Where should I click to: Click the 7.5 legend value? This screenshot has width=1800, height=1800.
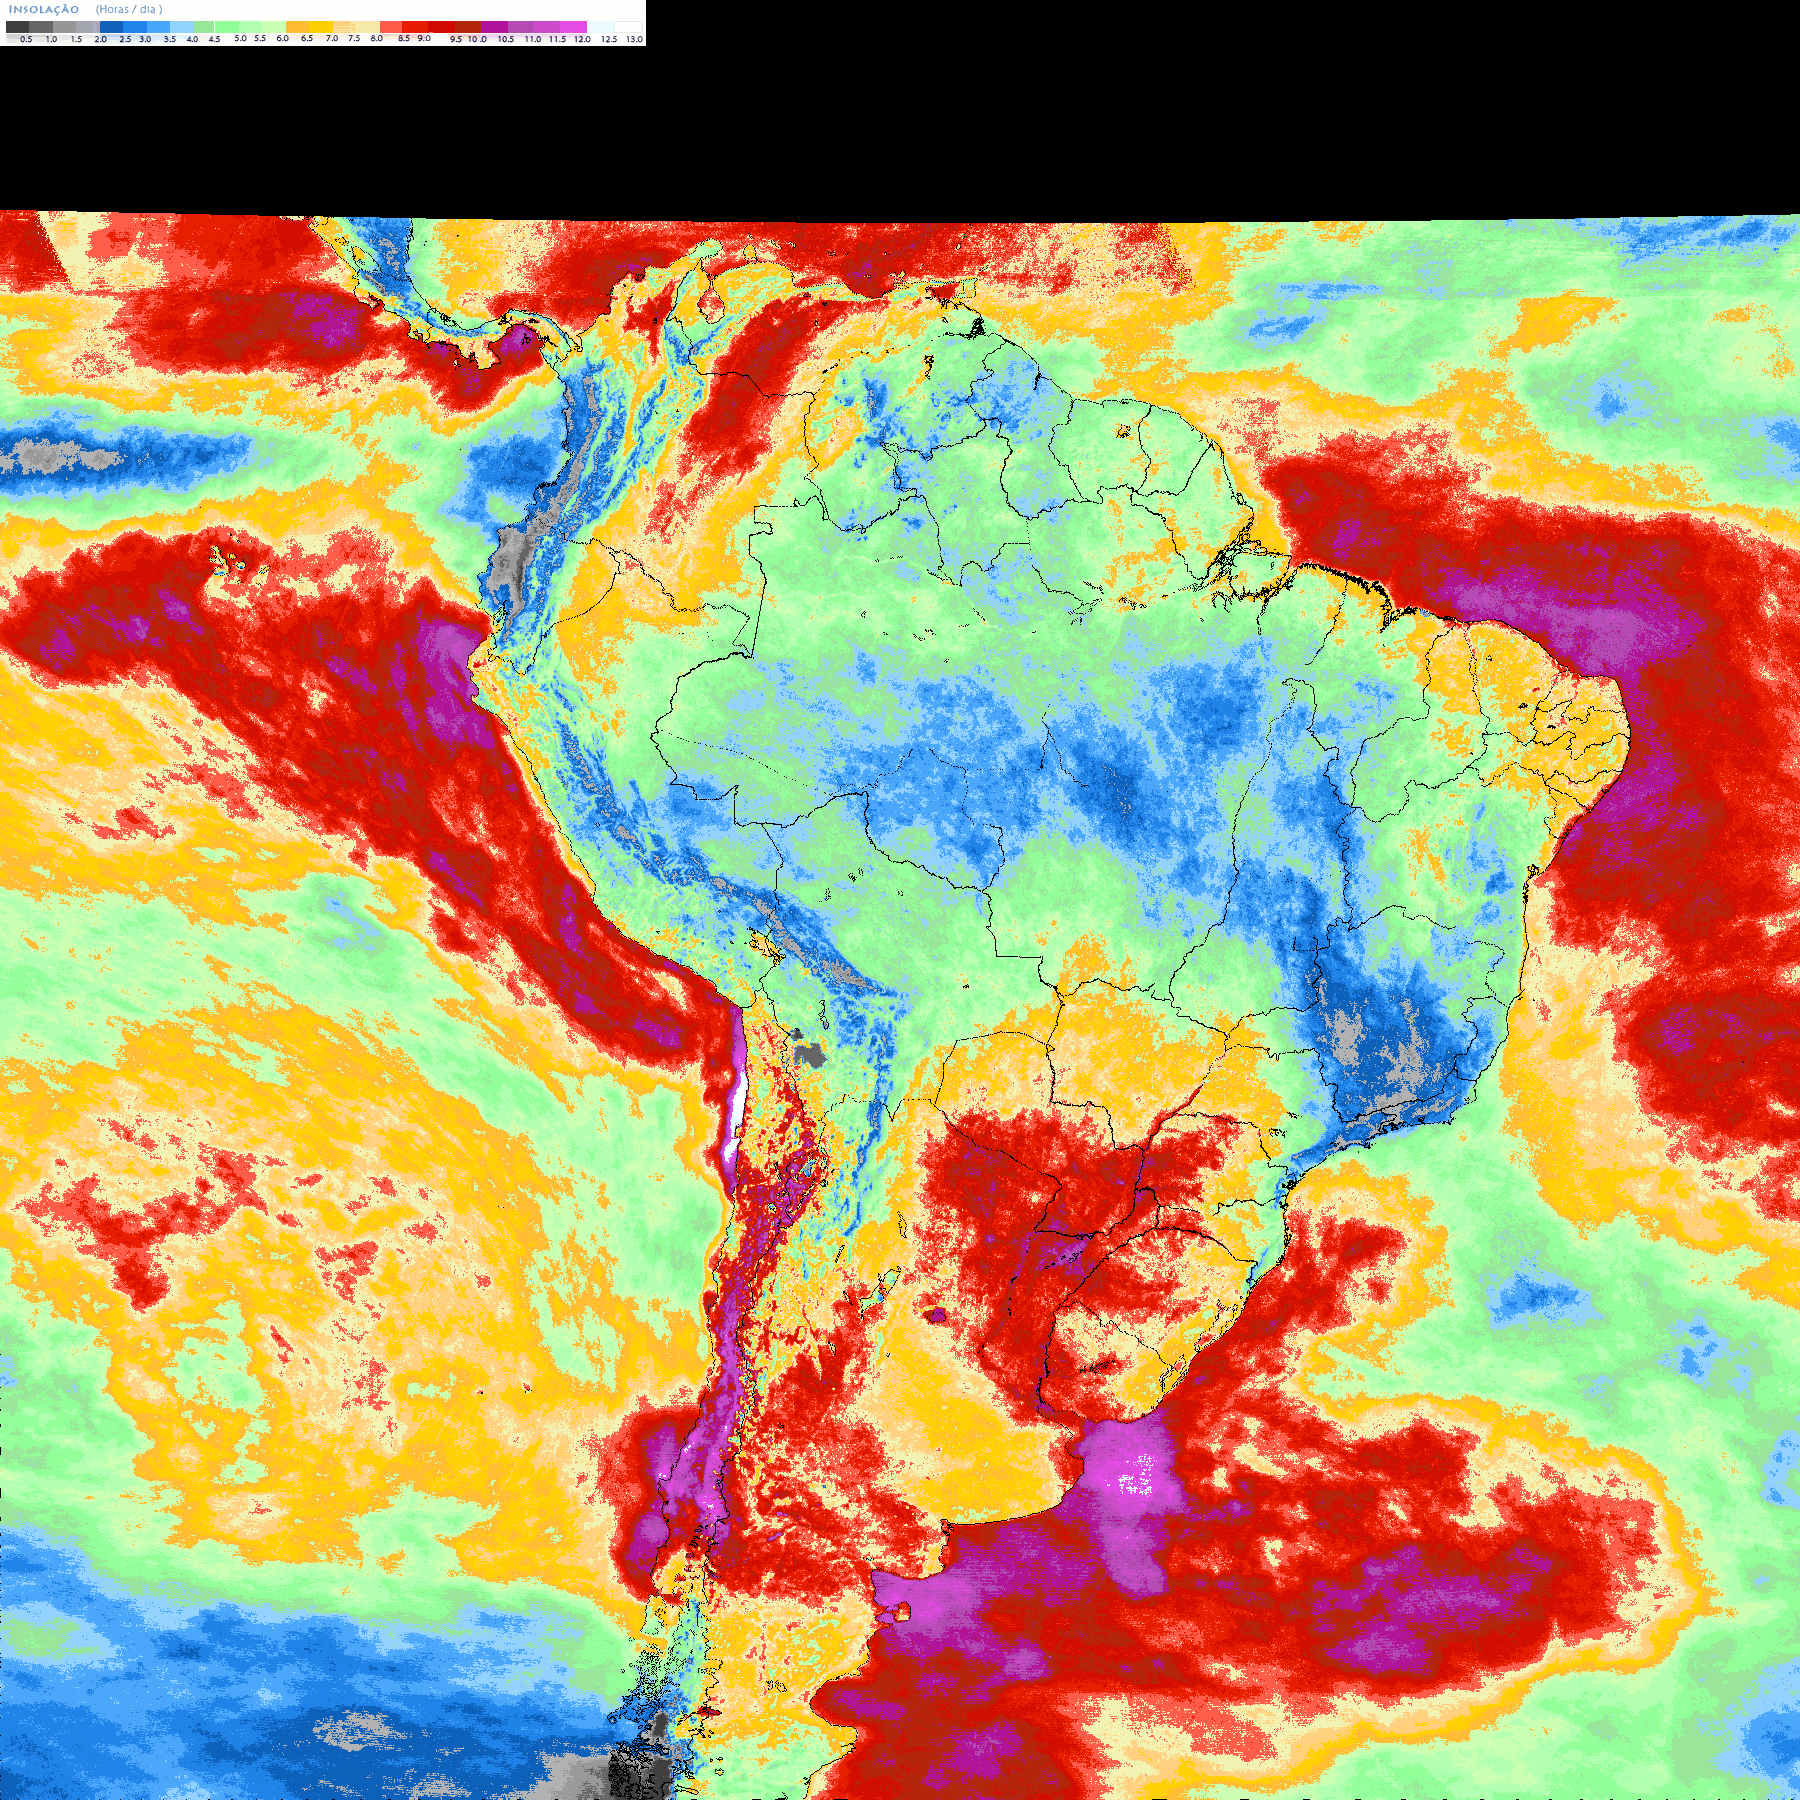point(354,38)
